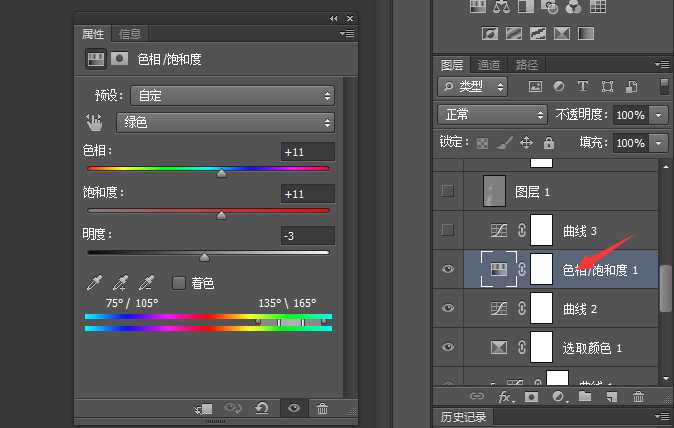Click the trash icon in the Properties panel
The height and width of the screenshot is (428, 674).
(322, 408)
